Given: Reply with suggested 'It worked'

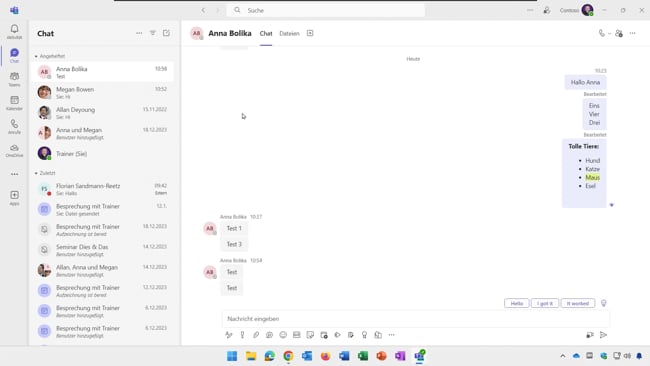Looking at the screenshot, I should pos(577,303).
